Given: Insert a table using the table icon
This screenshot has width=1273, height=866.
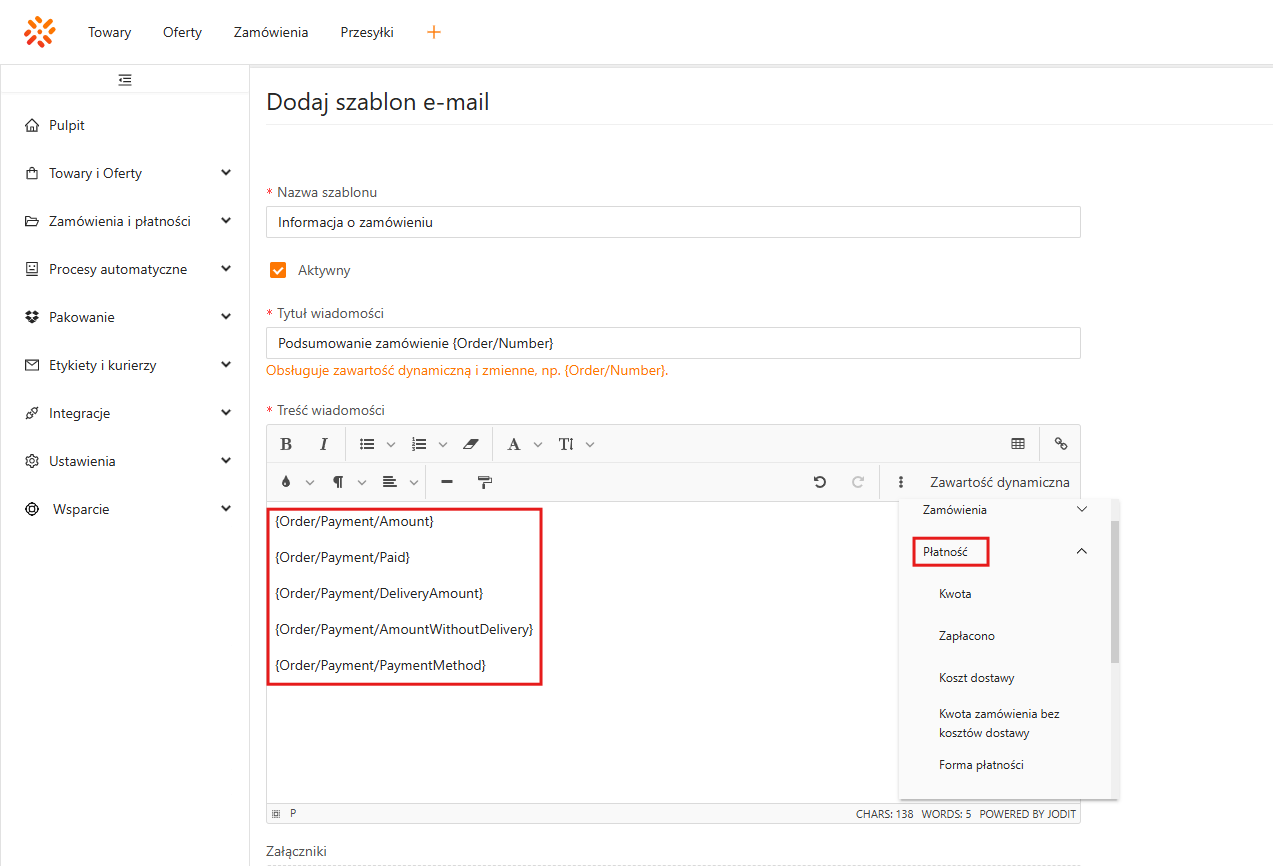Looking at the screenshot, I should 1018,444.
